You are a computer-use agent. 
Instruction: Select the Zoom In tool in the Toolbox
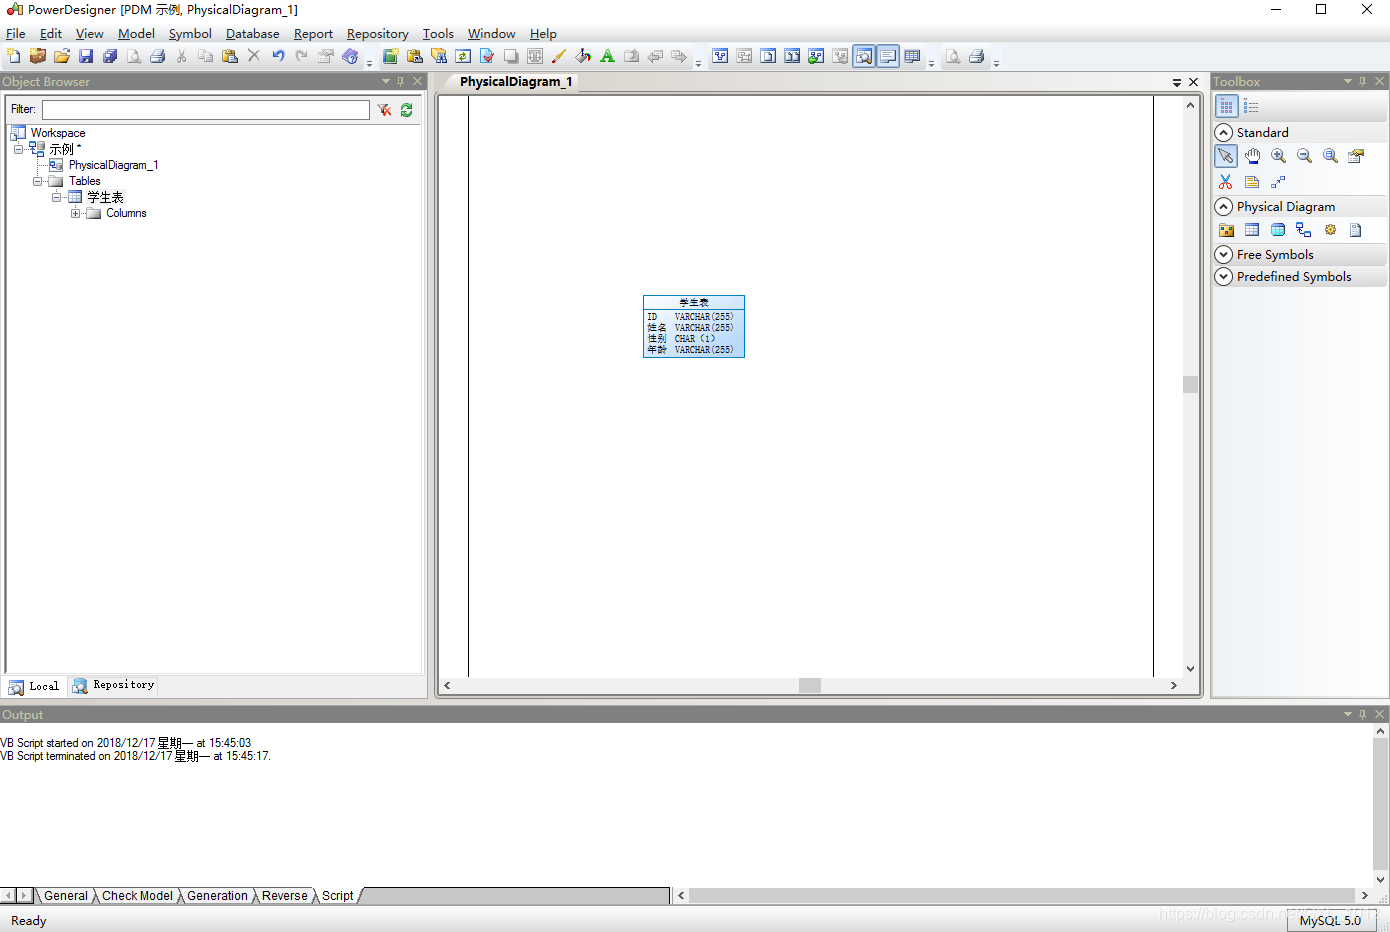(1278, 156)
